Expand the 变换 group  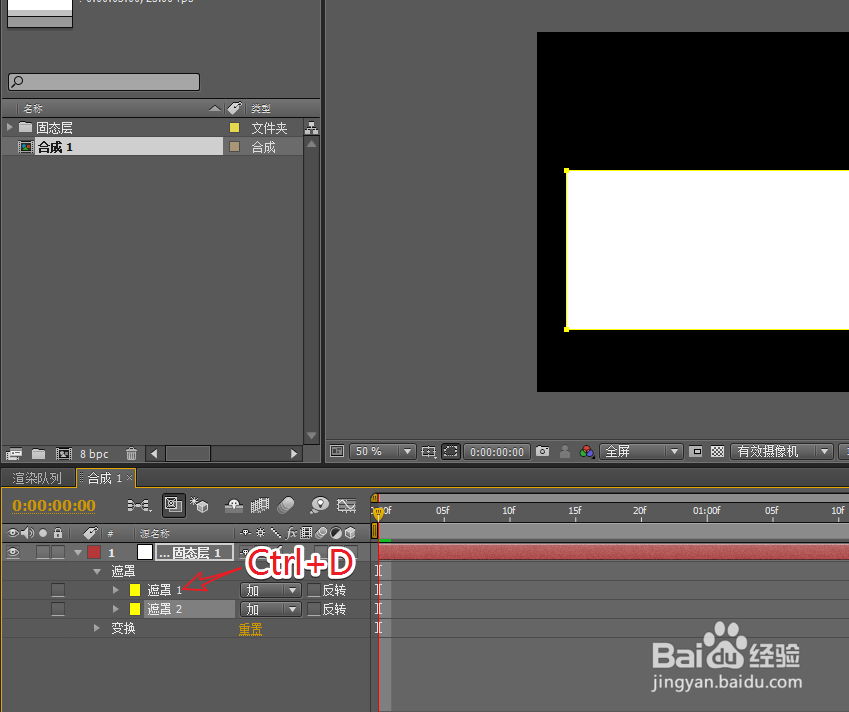(97, 628)
